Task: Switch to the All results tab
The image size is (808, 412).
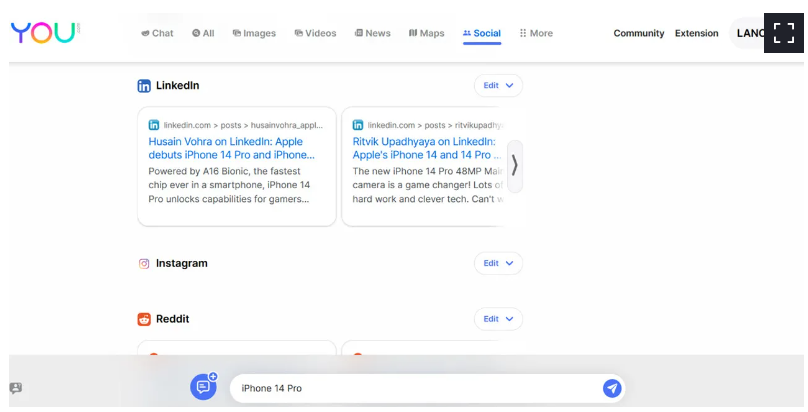Action: point(203,33)
